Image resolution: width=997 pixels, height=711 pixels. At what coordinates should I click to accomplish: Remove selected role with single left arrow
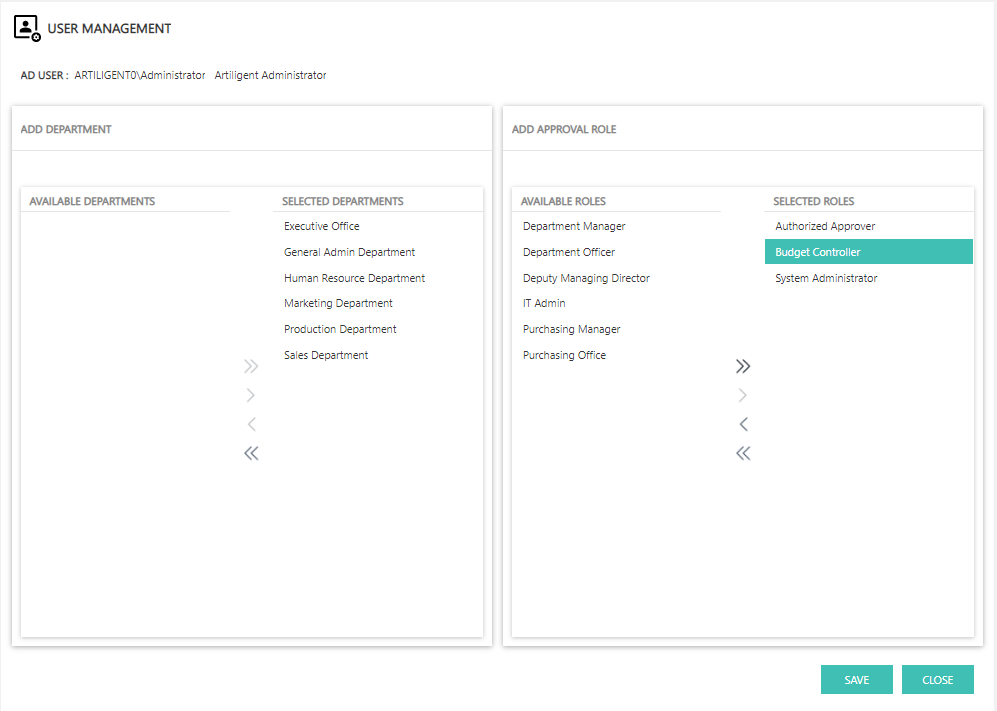click(743, 424)
